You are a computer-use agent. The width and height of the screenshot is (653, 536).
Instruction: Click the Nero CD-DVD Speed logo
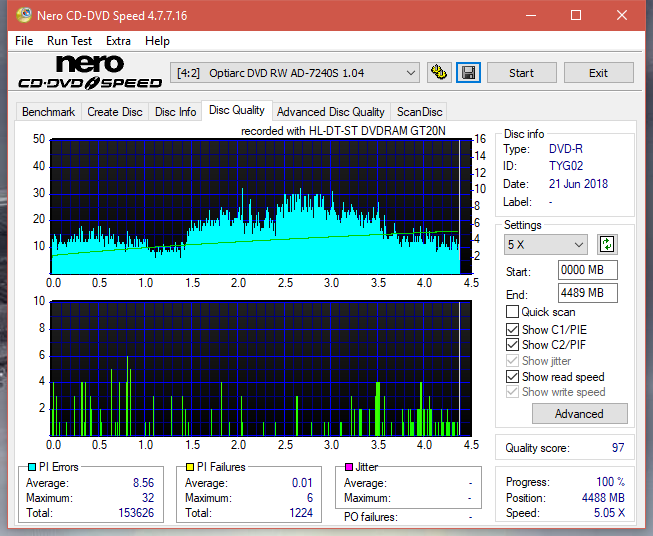(x=90, y=72)
